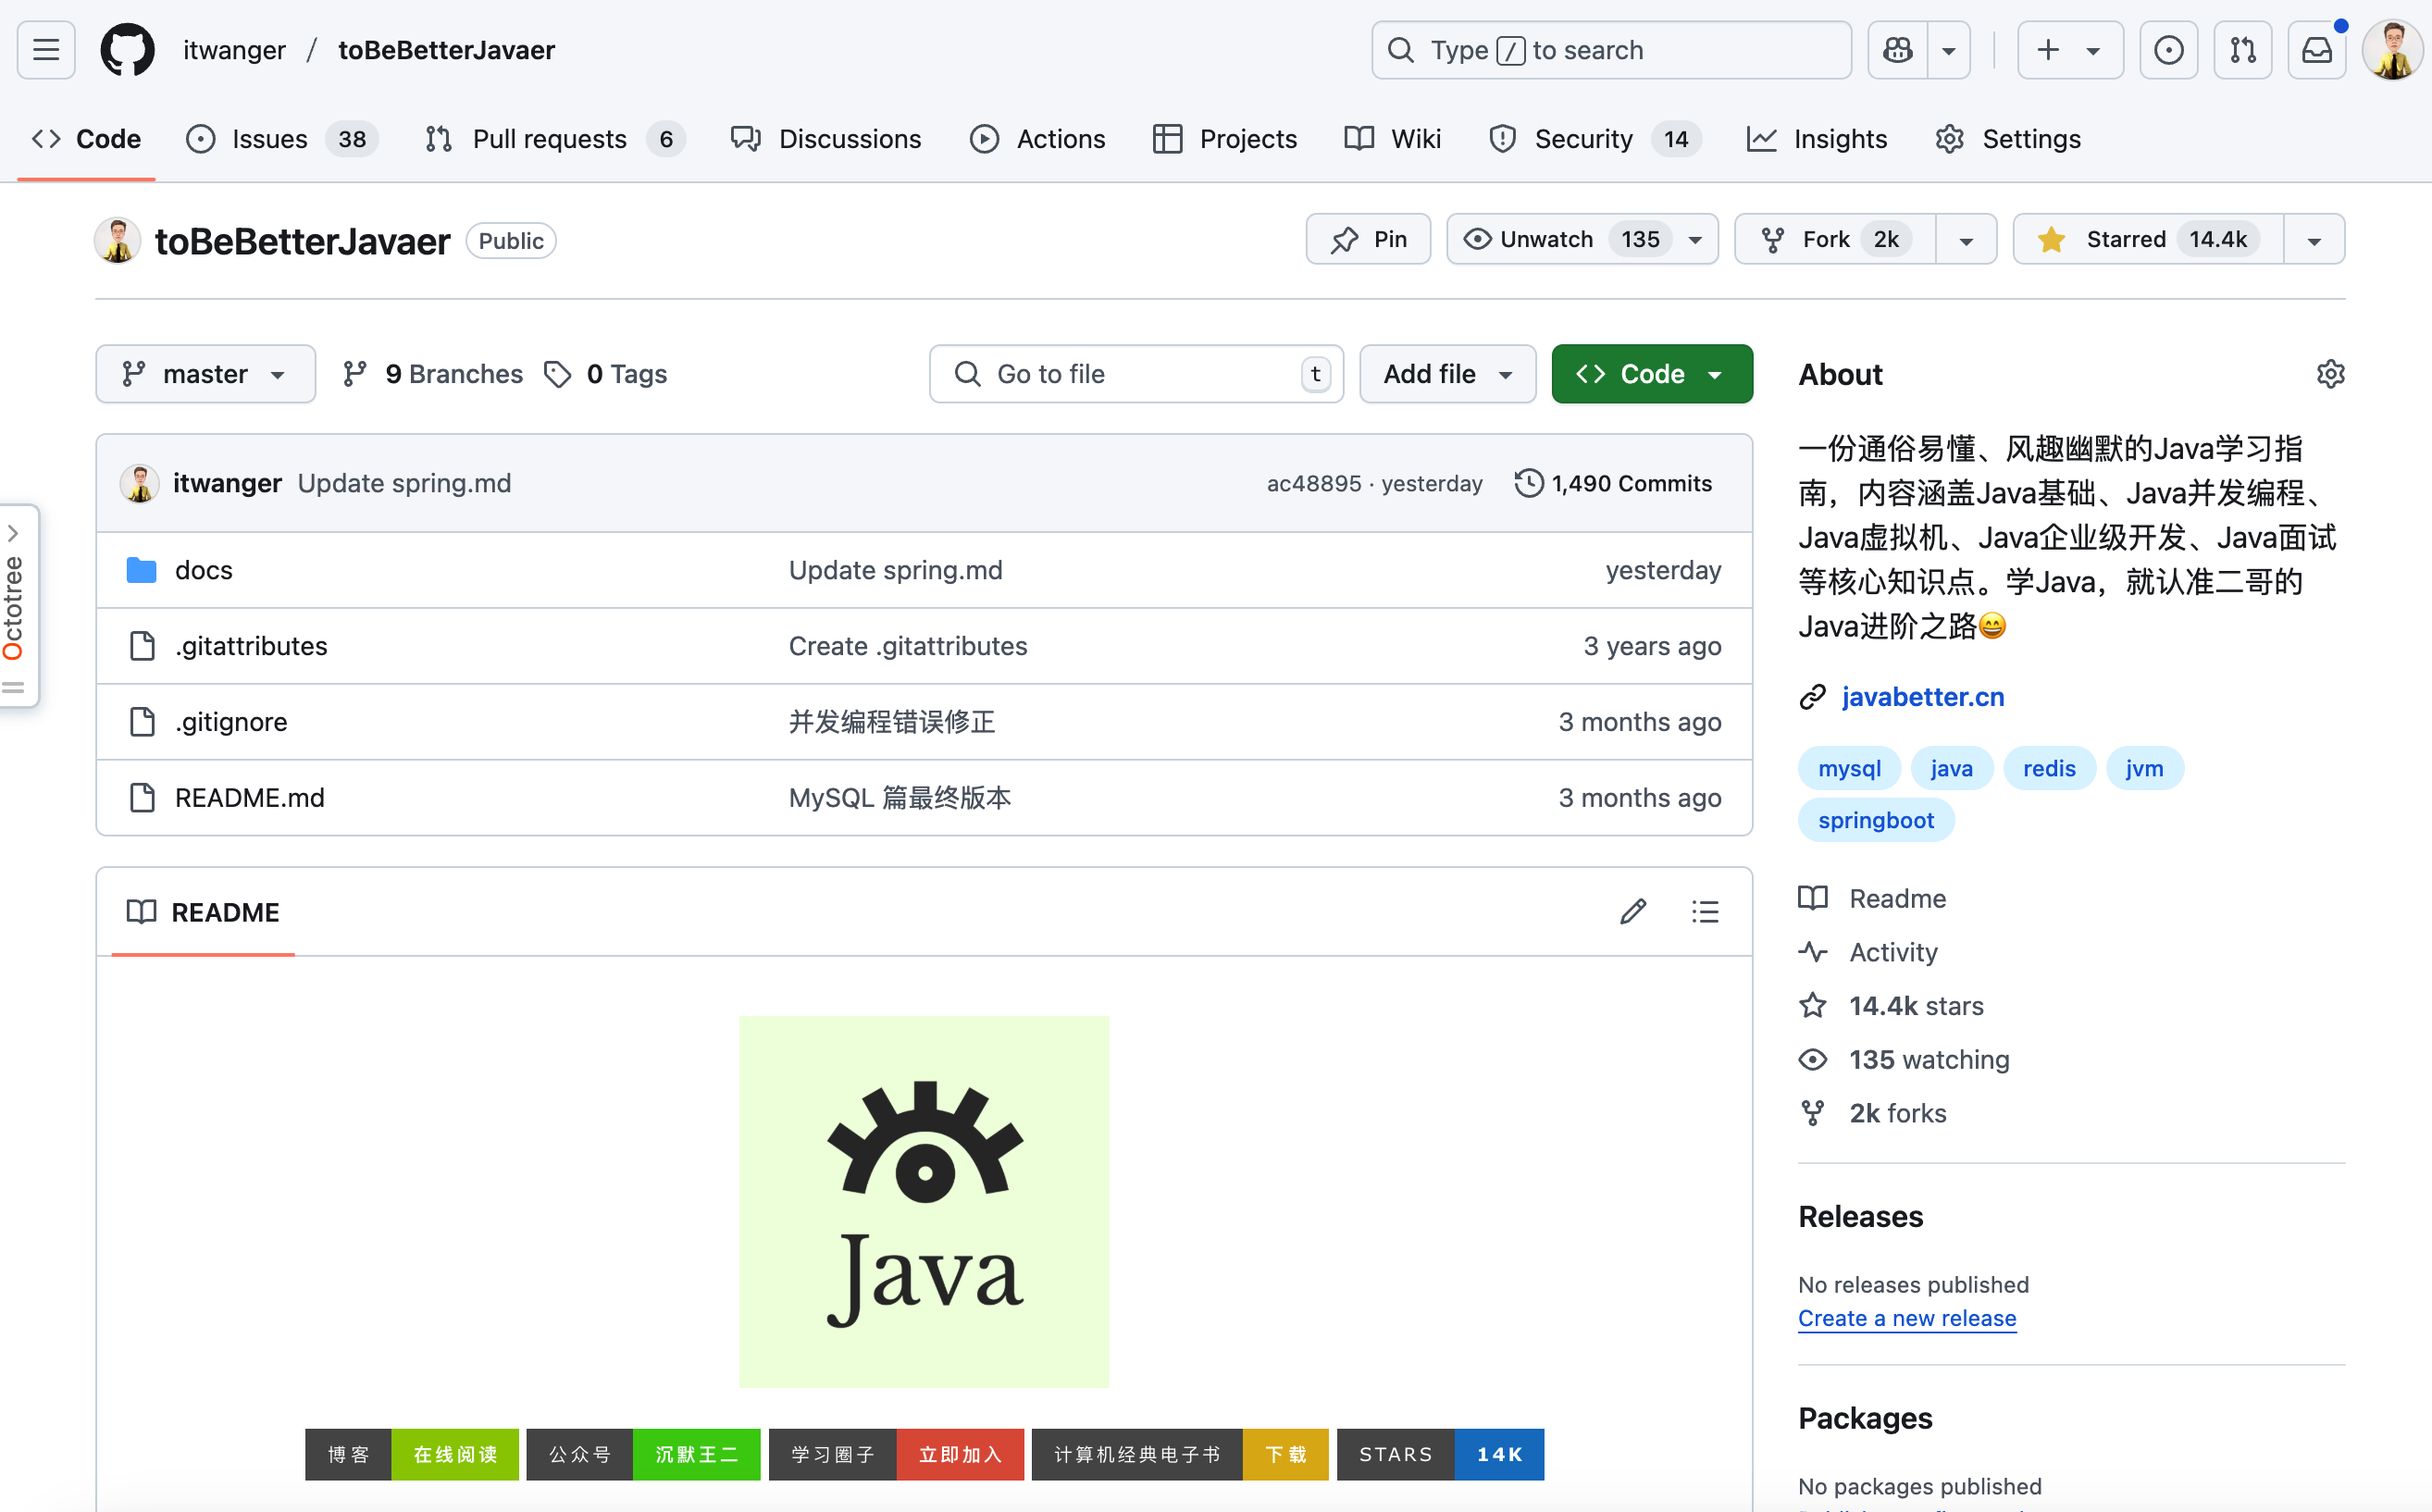Expand the Octotree sidebar panel
This screenshot has height=1512, width=2432.
[14, 533]
